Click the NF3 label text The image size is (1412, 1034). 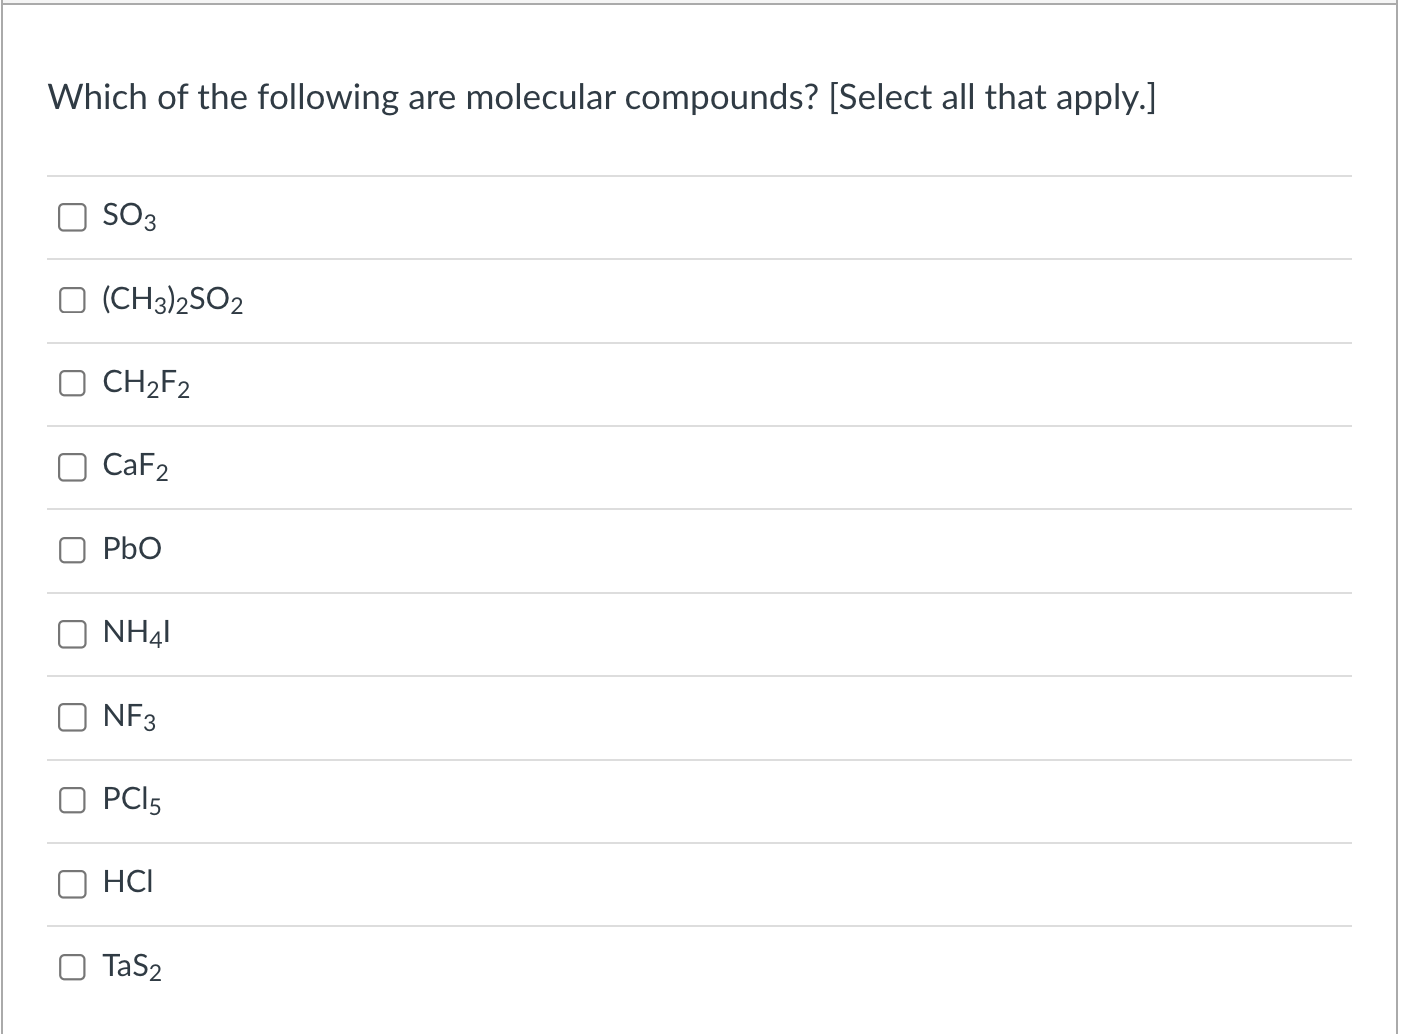[128, 715]
